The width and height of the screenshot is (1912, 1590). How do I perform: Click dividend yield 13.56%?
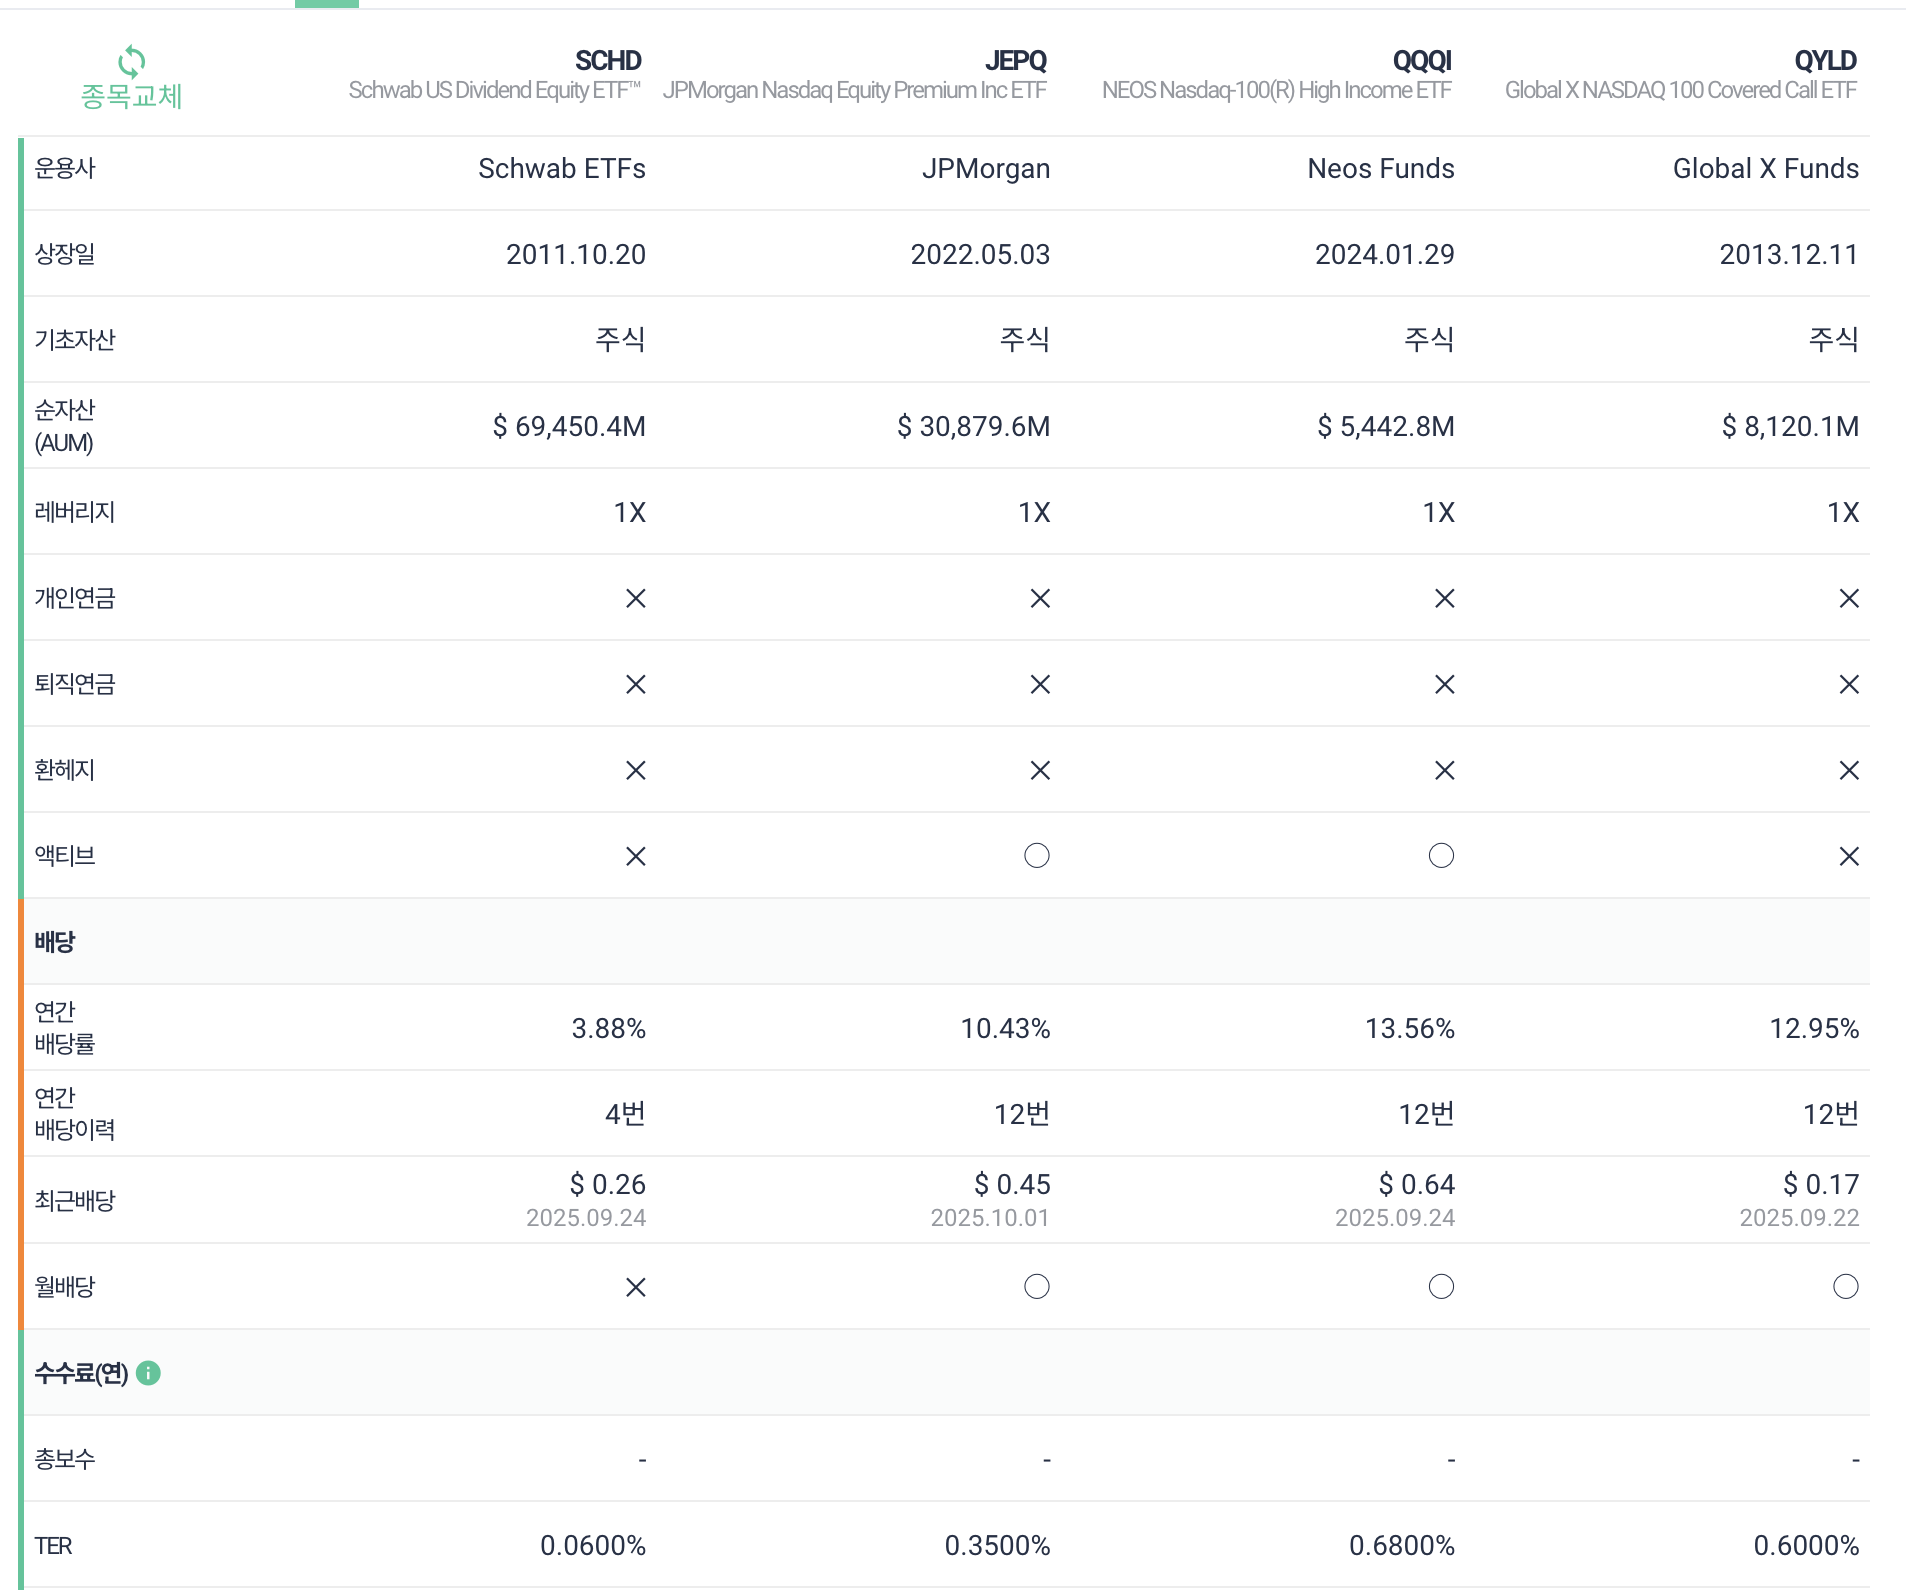coord(1410,1028)
